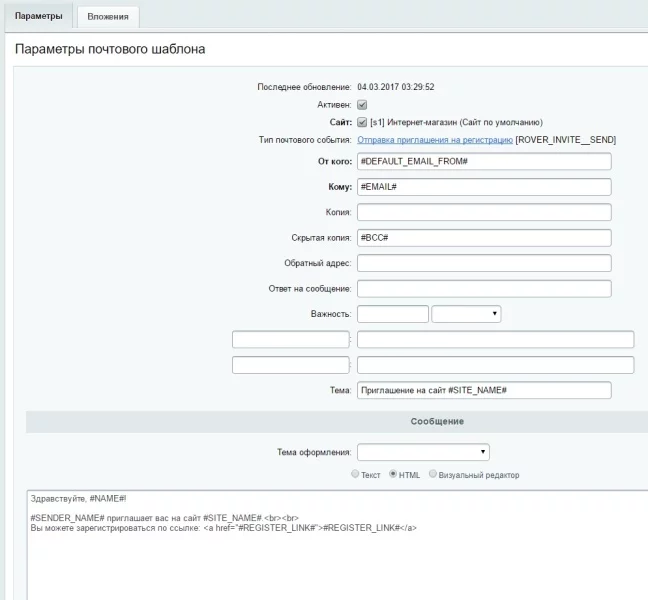Toggle the Активен checkbox
This screenshot has width=648, height=600.
point(362,104)
